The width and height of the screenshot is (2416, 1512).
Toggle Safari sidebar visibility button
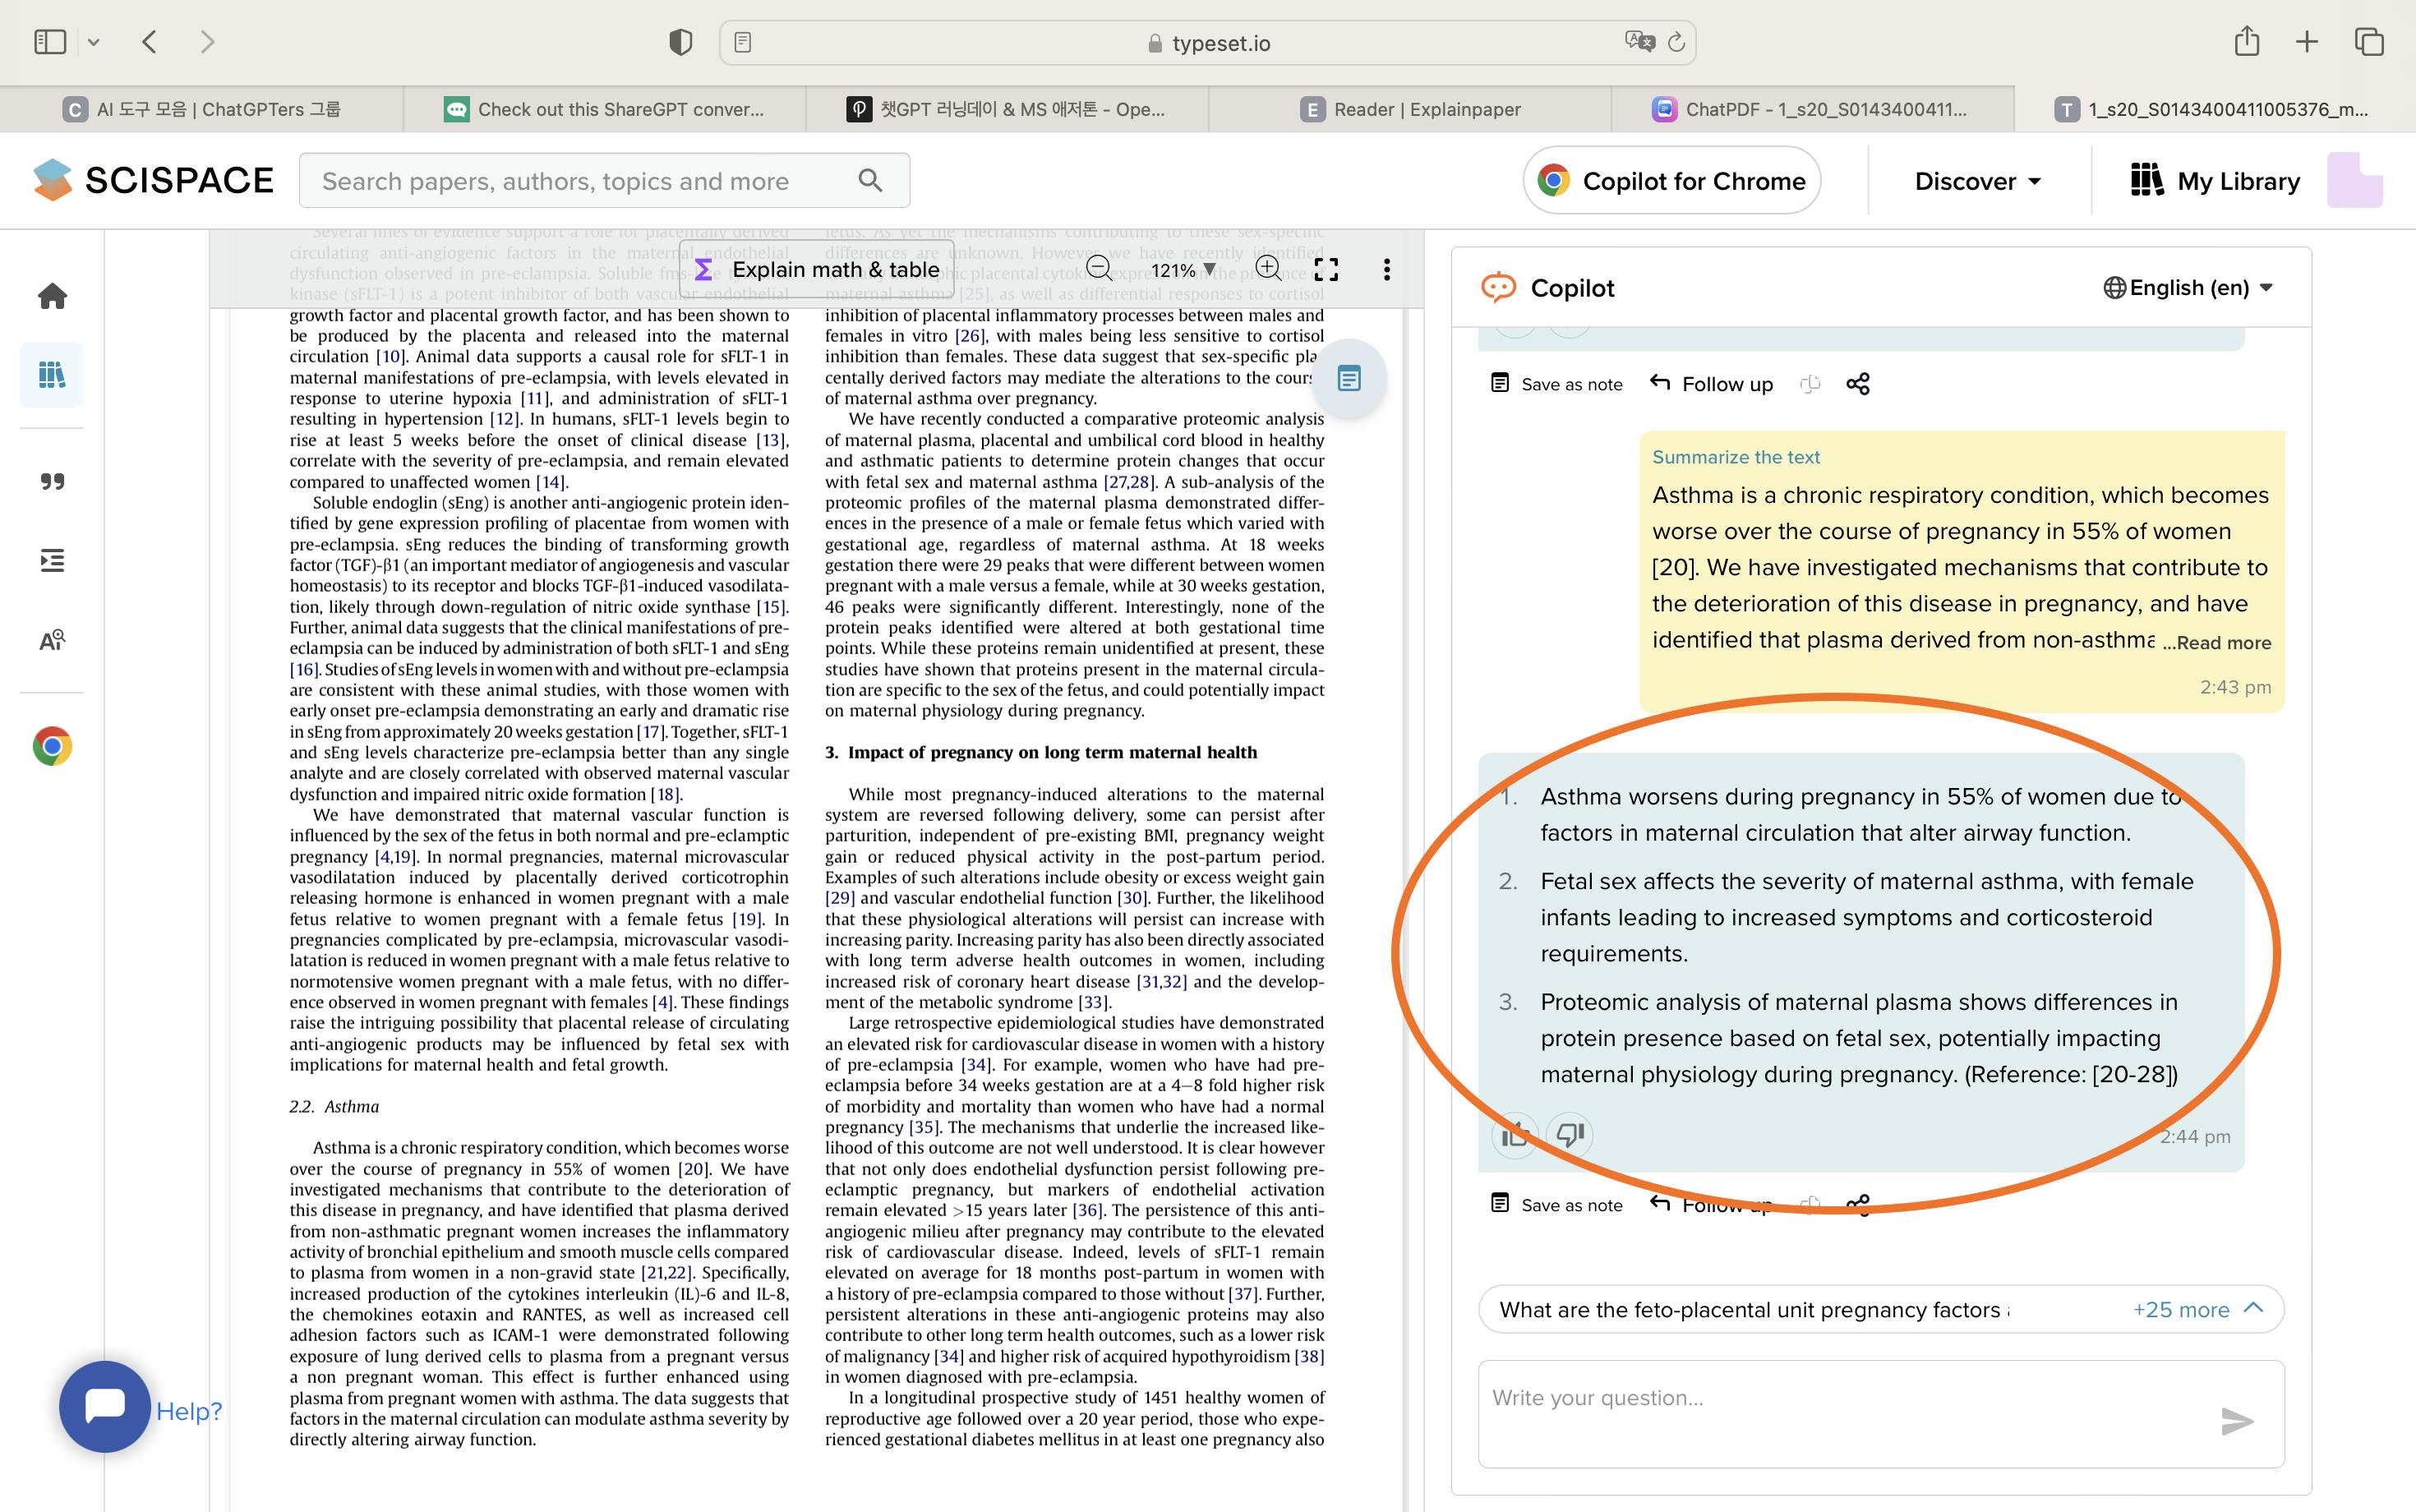[x=50, y=42]
